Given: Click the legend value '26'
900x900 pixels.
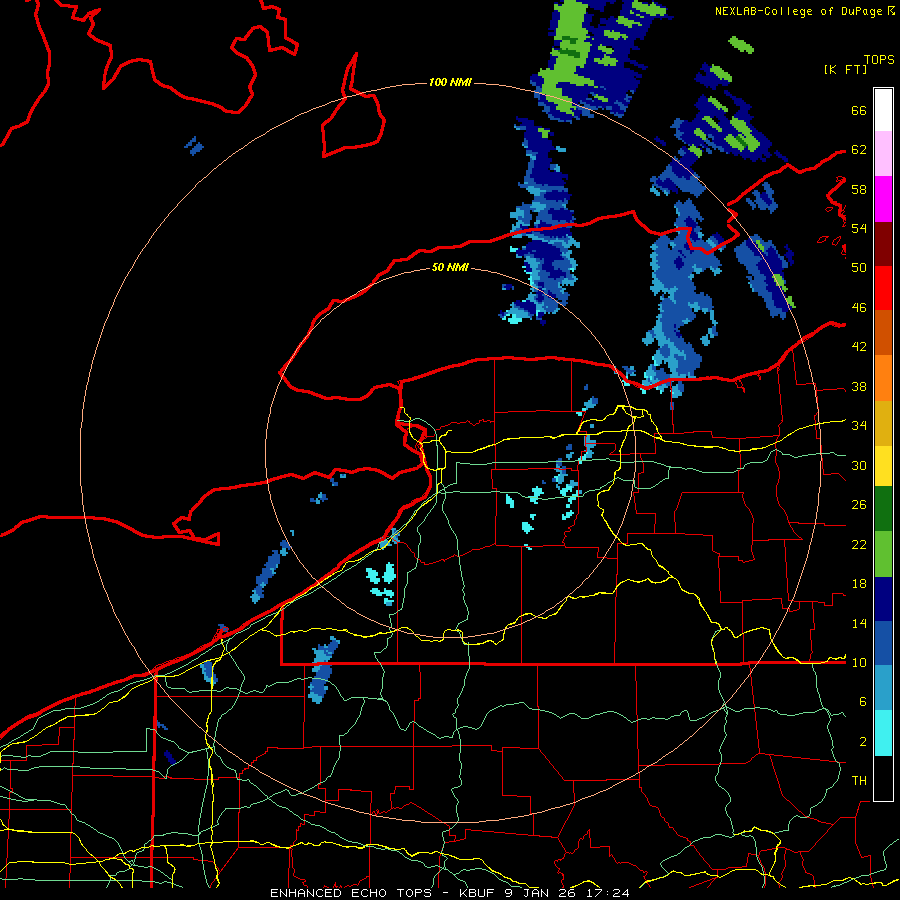Looking at the screenshot, I should 859,505.
